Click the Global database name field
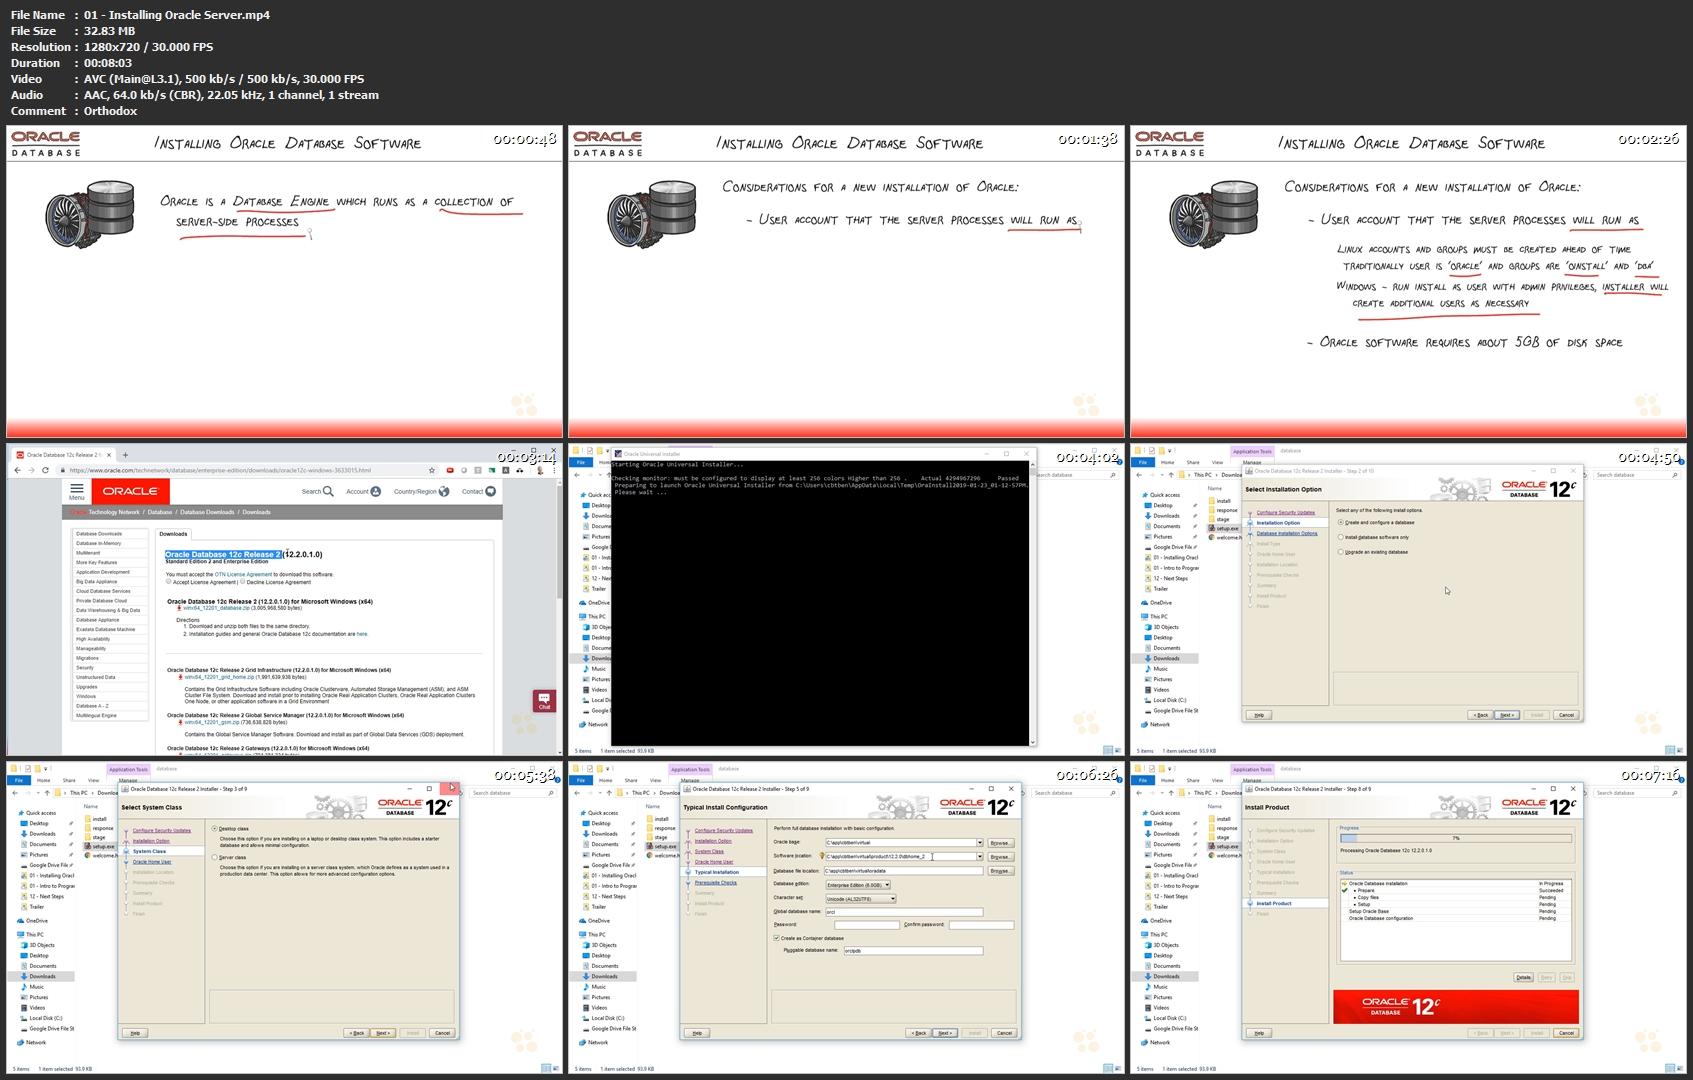This screenshot has height=1080, width=1693. 904,912
